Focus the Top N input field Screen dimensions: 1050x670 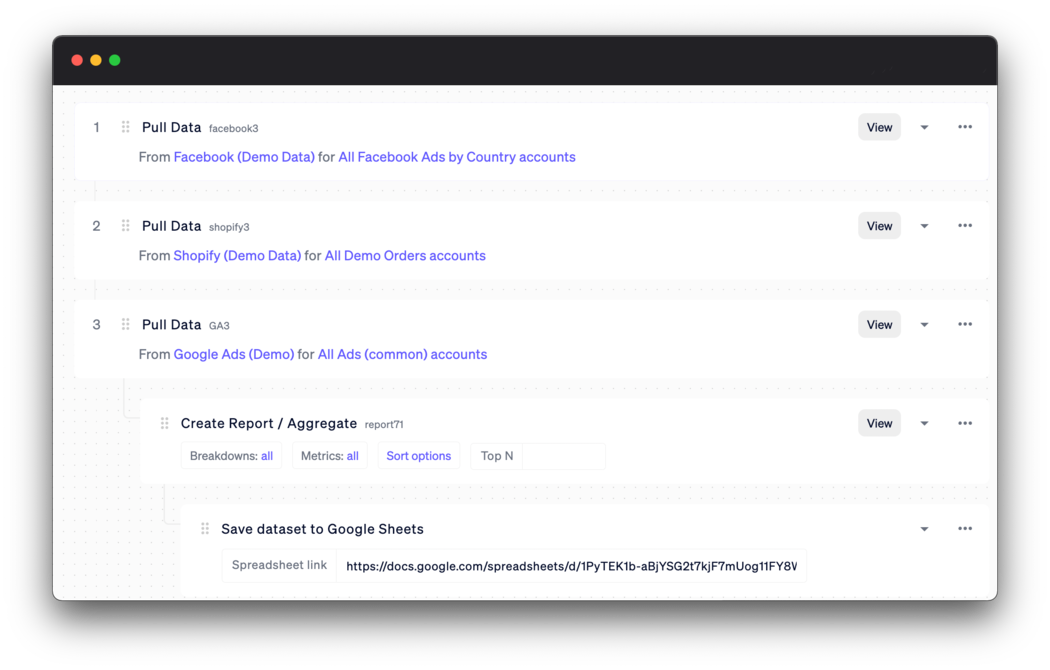pos(563,456)
